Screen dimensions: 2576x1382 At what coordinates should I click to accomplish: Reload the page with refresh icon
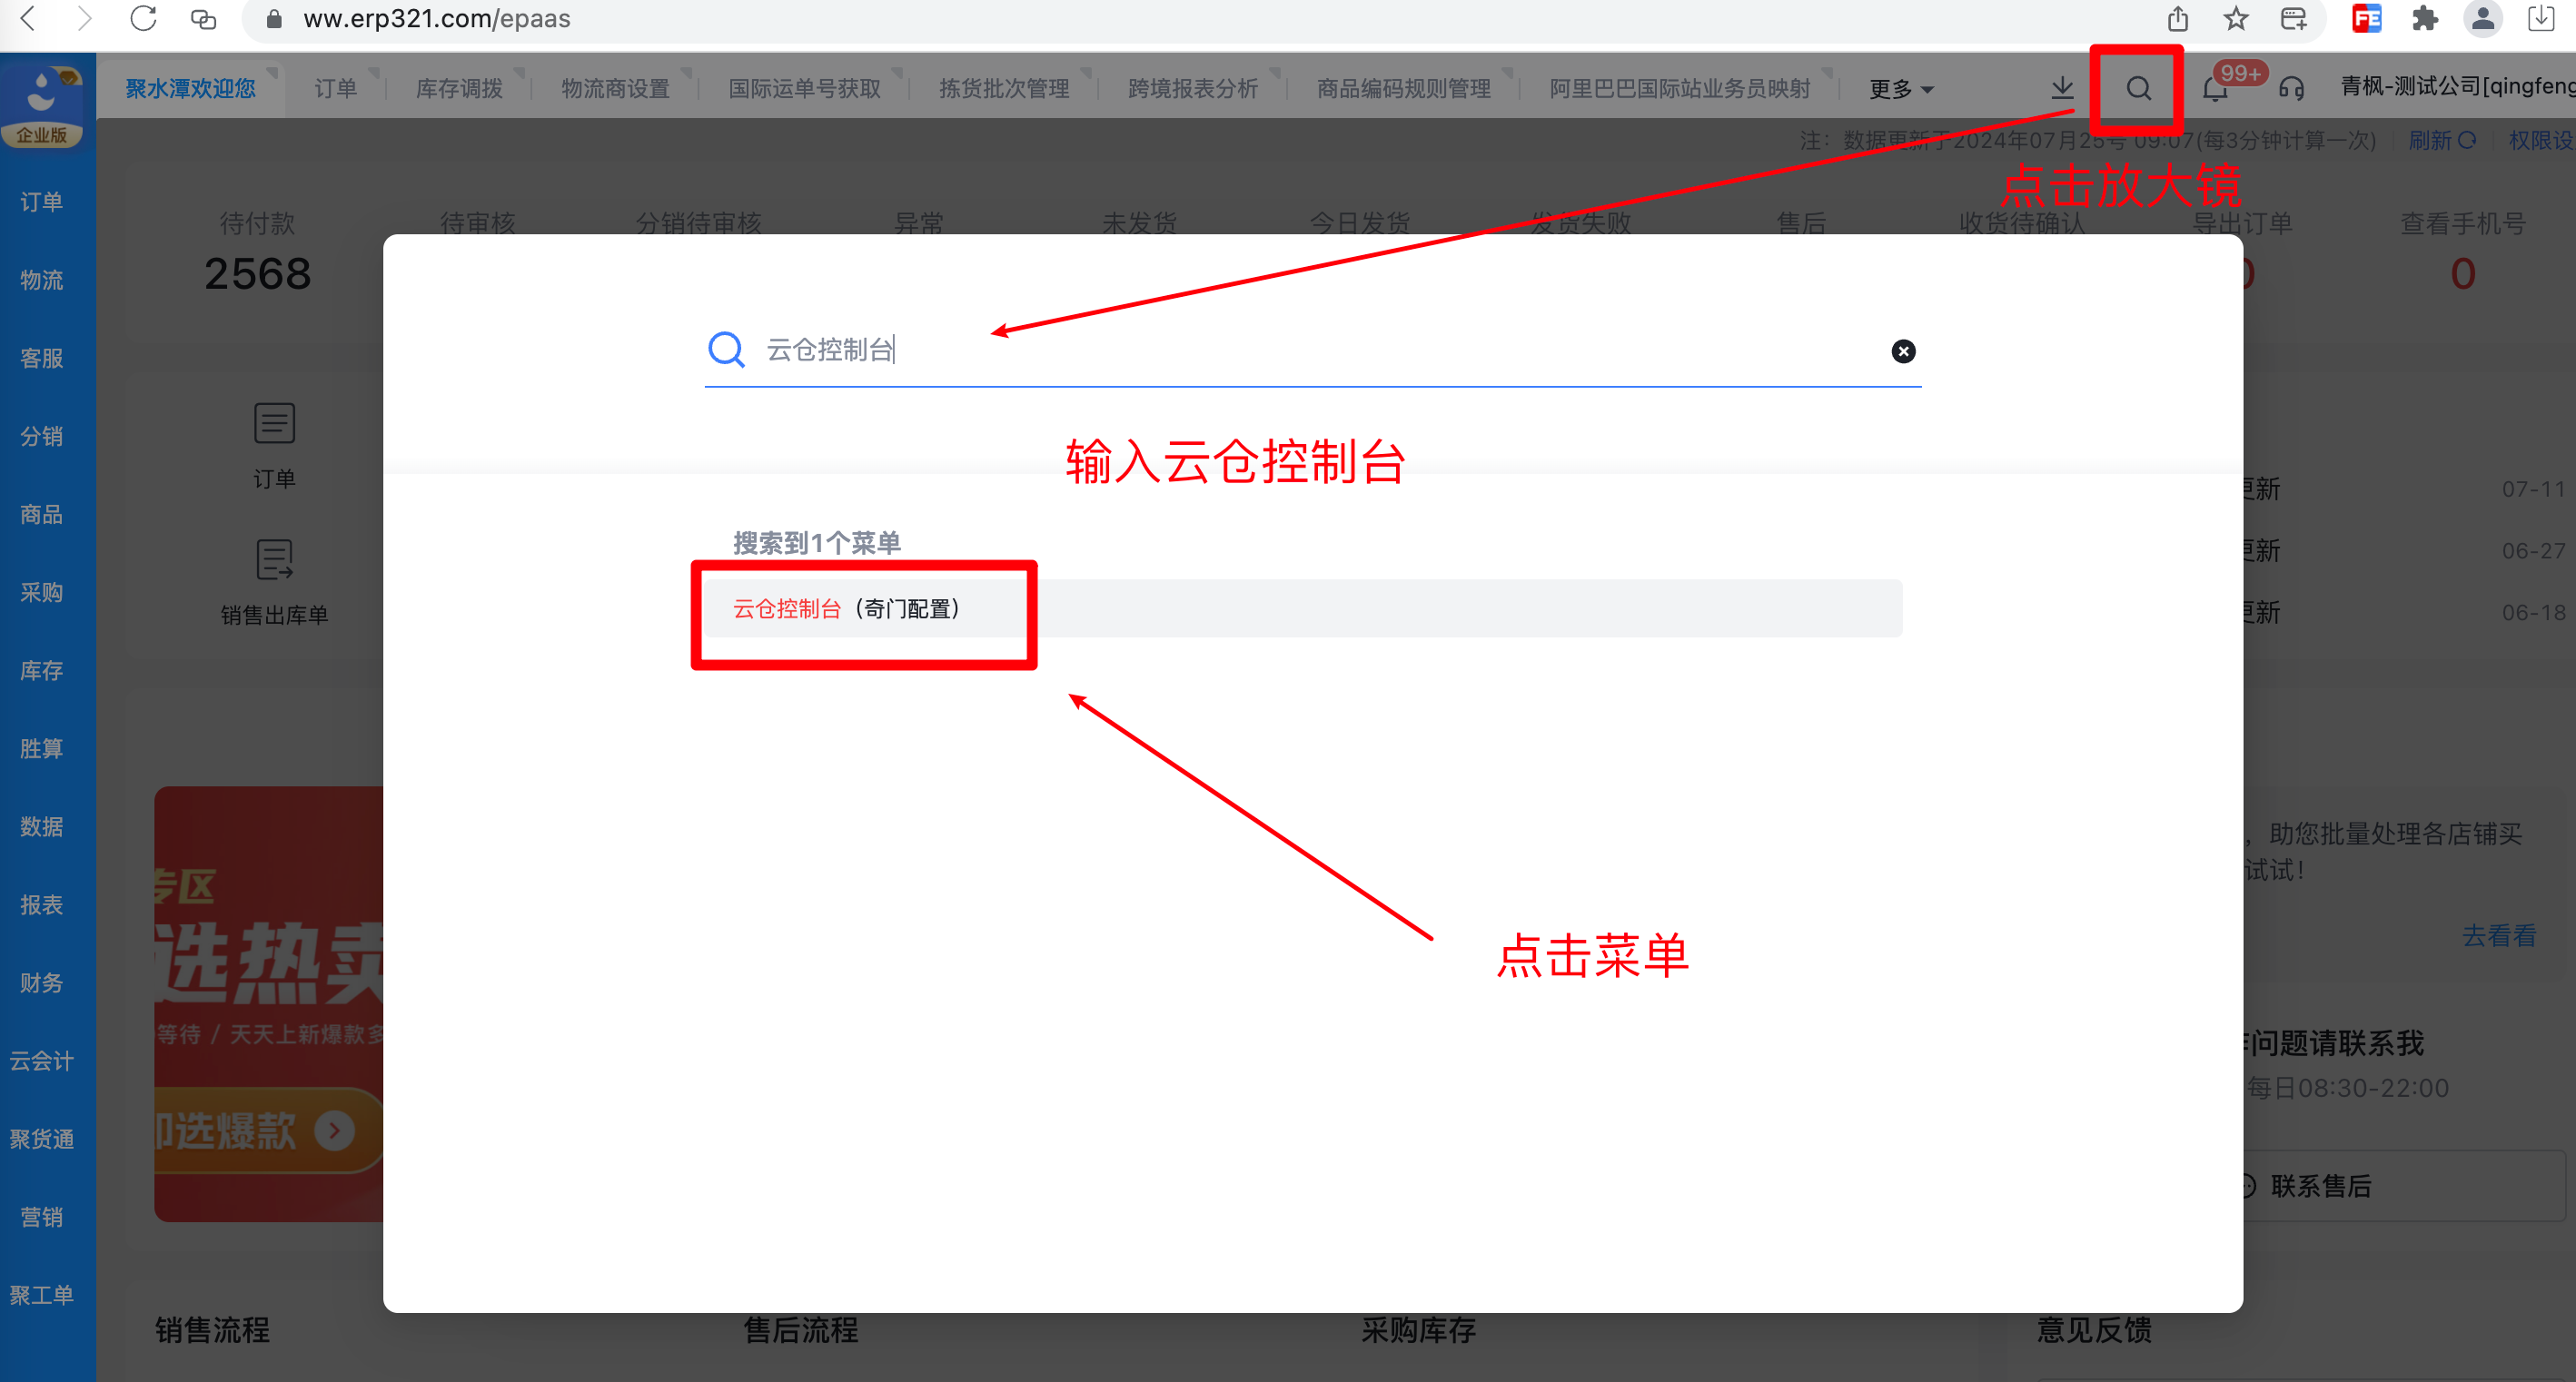pyautogui.click(x=144, y=18)
